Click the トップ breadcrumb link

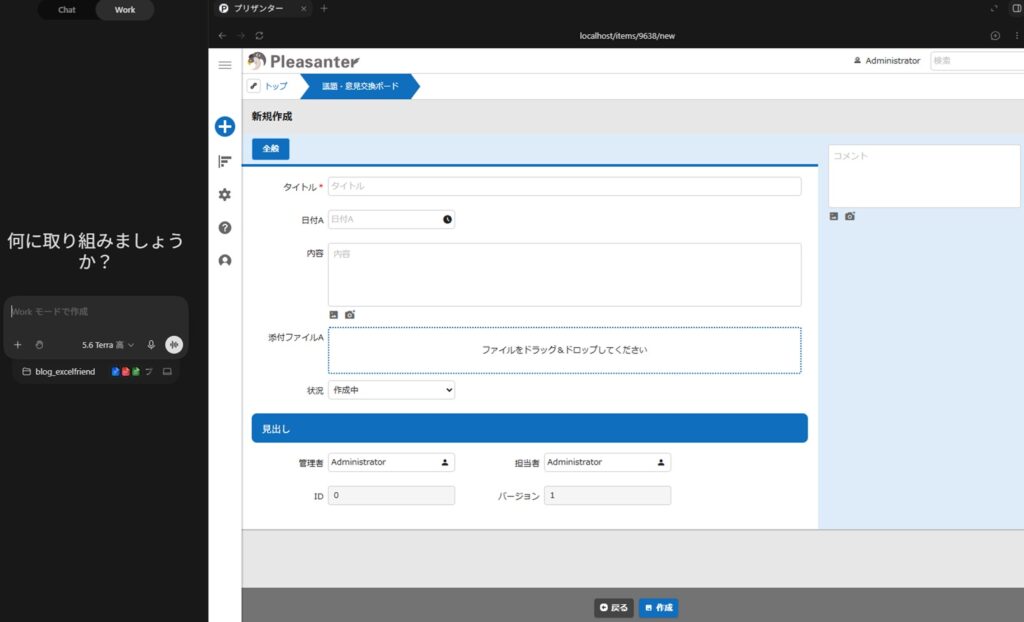pyautogui.click(x=276, y=86)
